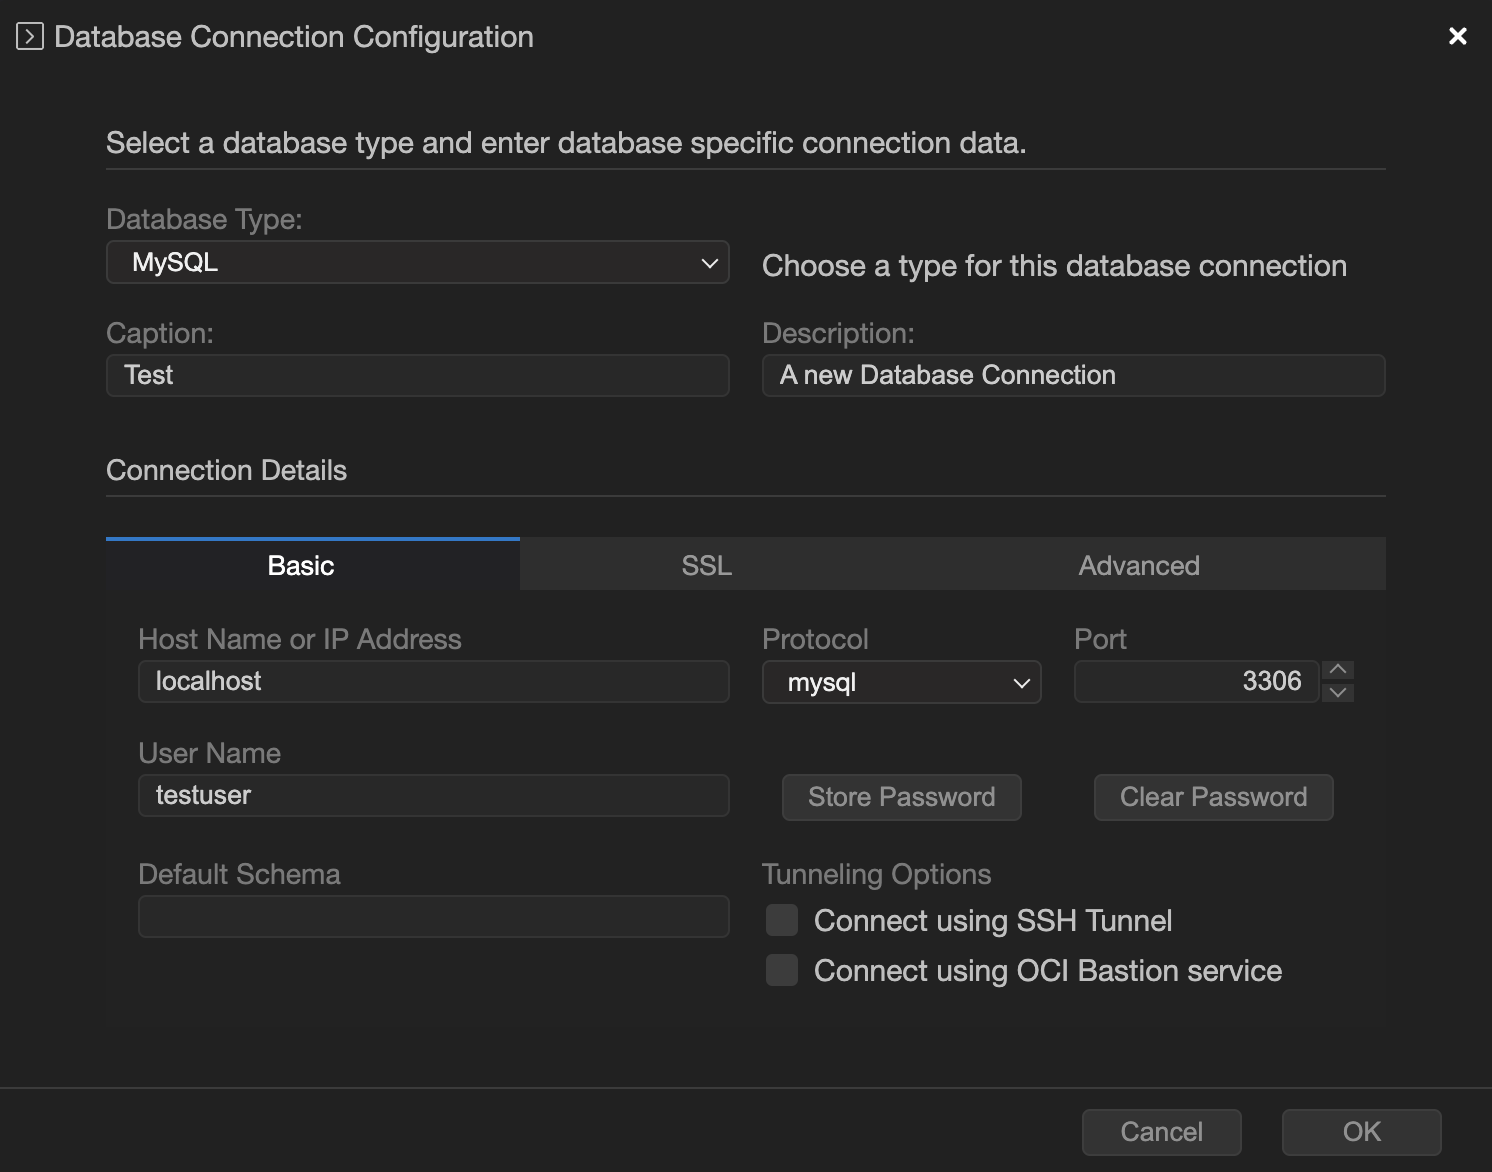The width and height of the screenshot is (1492, 1172).
Task: Click the port decrement down arrow
Action: pyautogui.click(x=1337, y=692)
